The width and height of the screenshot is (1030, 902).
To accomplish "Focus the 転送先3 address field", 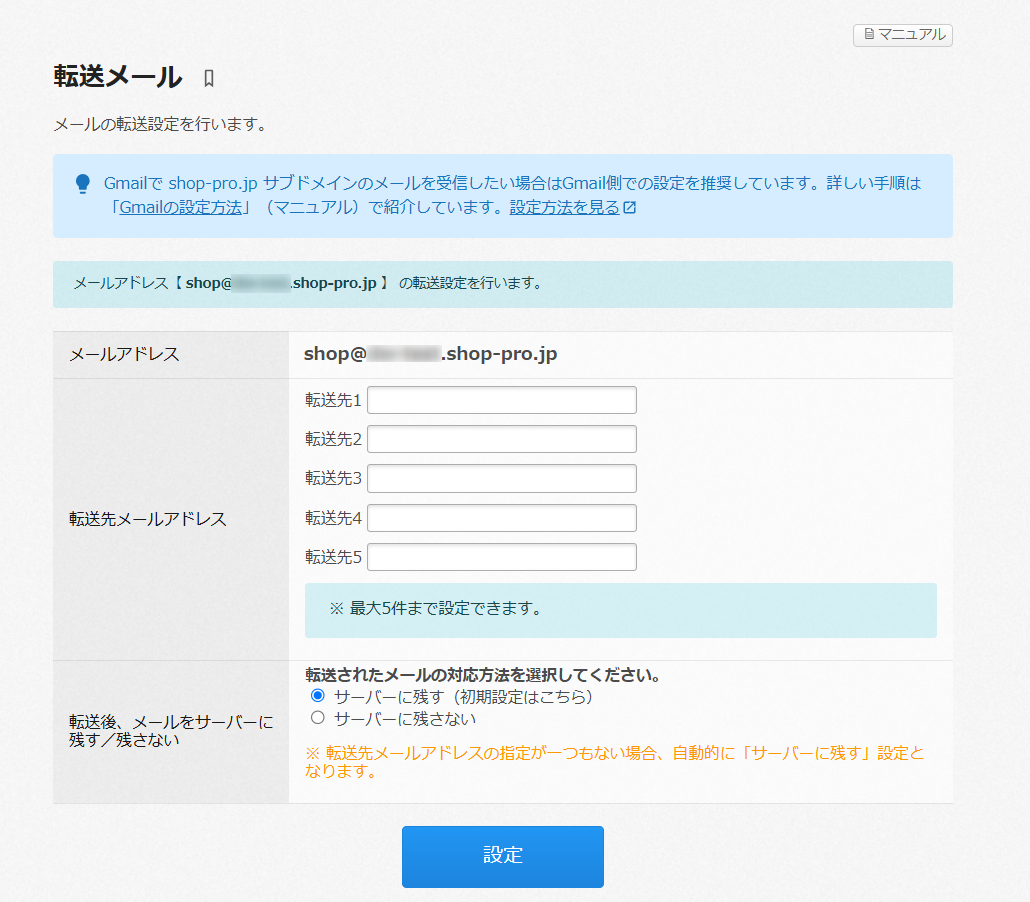I will coord(502,478).
